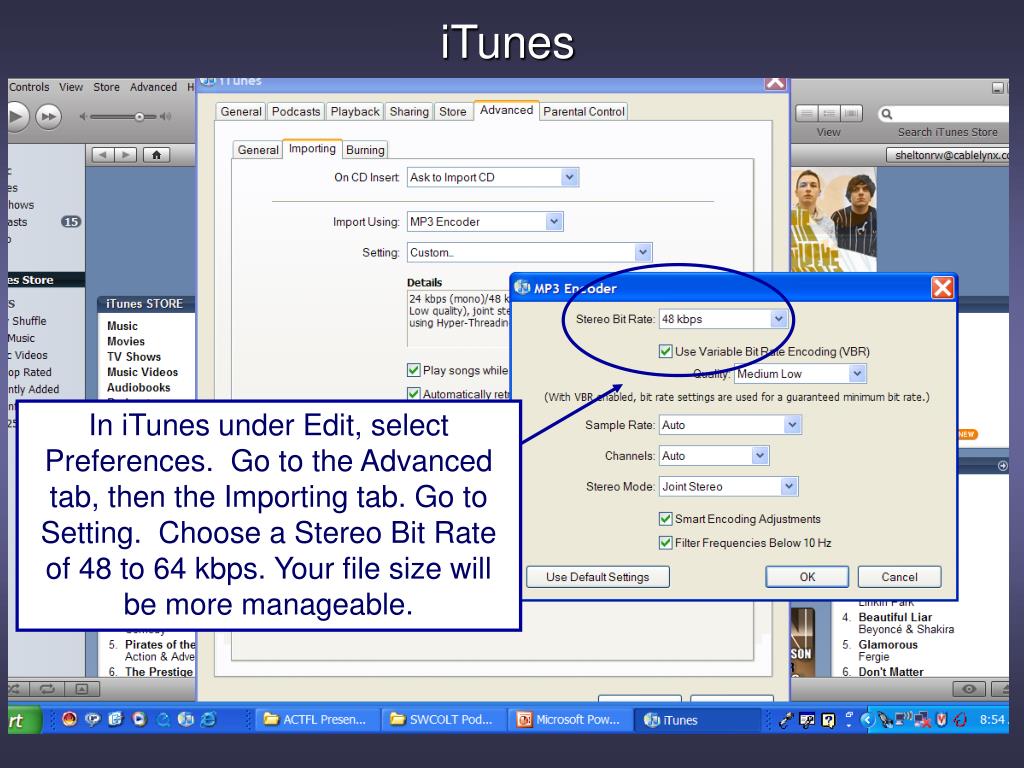The width and height of the screenshot is (1024, 768).
Task: Open Music in iTunes STORE list
Action: pyautogui.click(x=122, y=326)
